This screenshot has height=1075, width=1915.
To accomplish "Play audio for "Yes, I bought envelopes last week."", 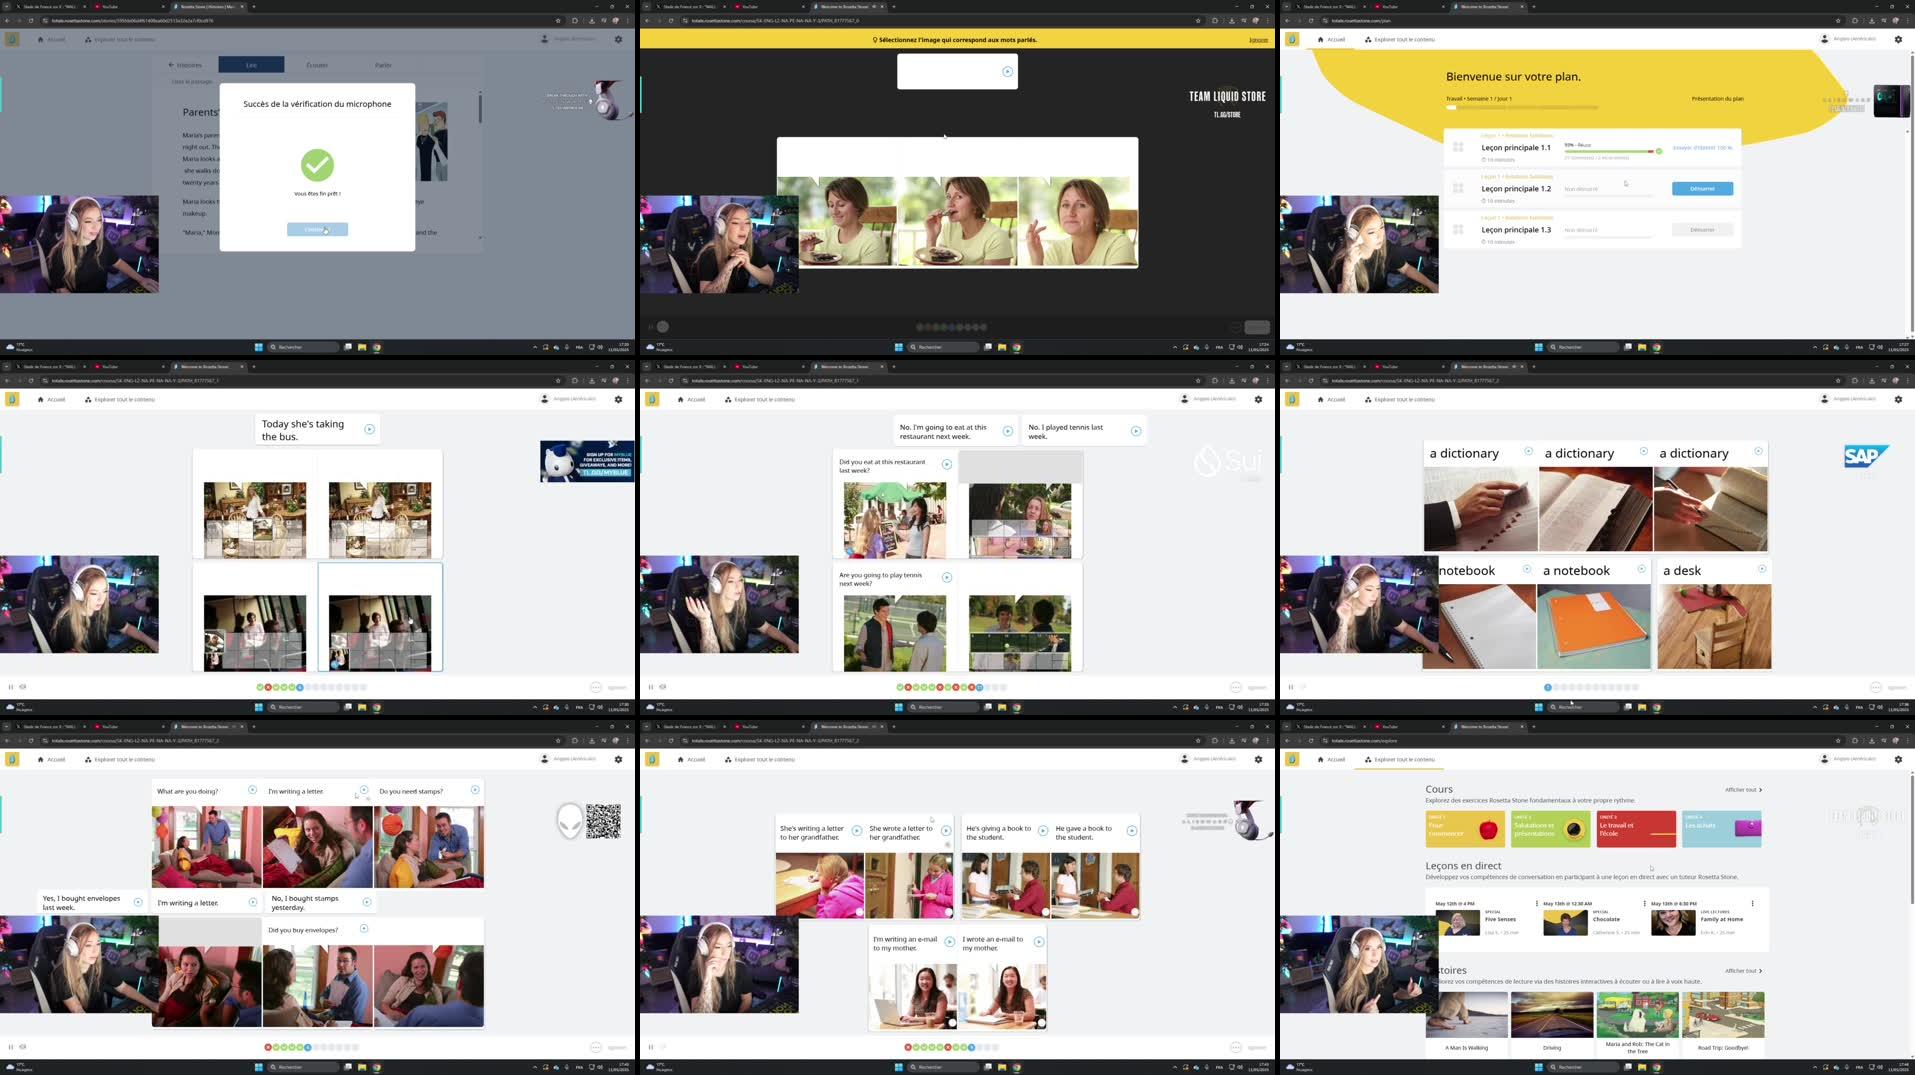I will point(138,902).
